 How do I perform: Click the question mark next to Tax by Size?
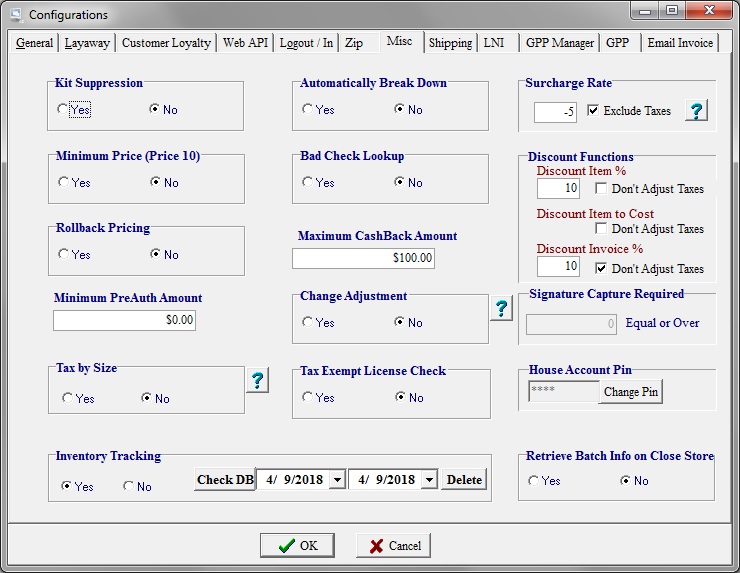coord(257,380)
